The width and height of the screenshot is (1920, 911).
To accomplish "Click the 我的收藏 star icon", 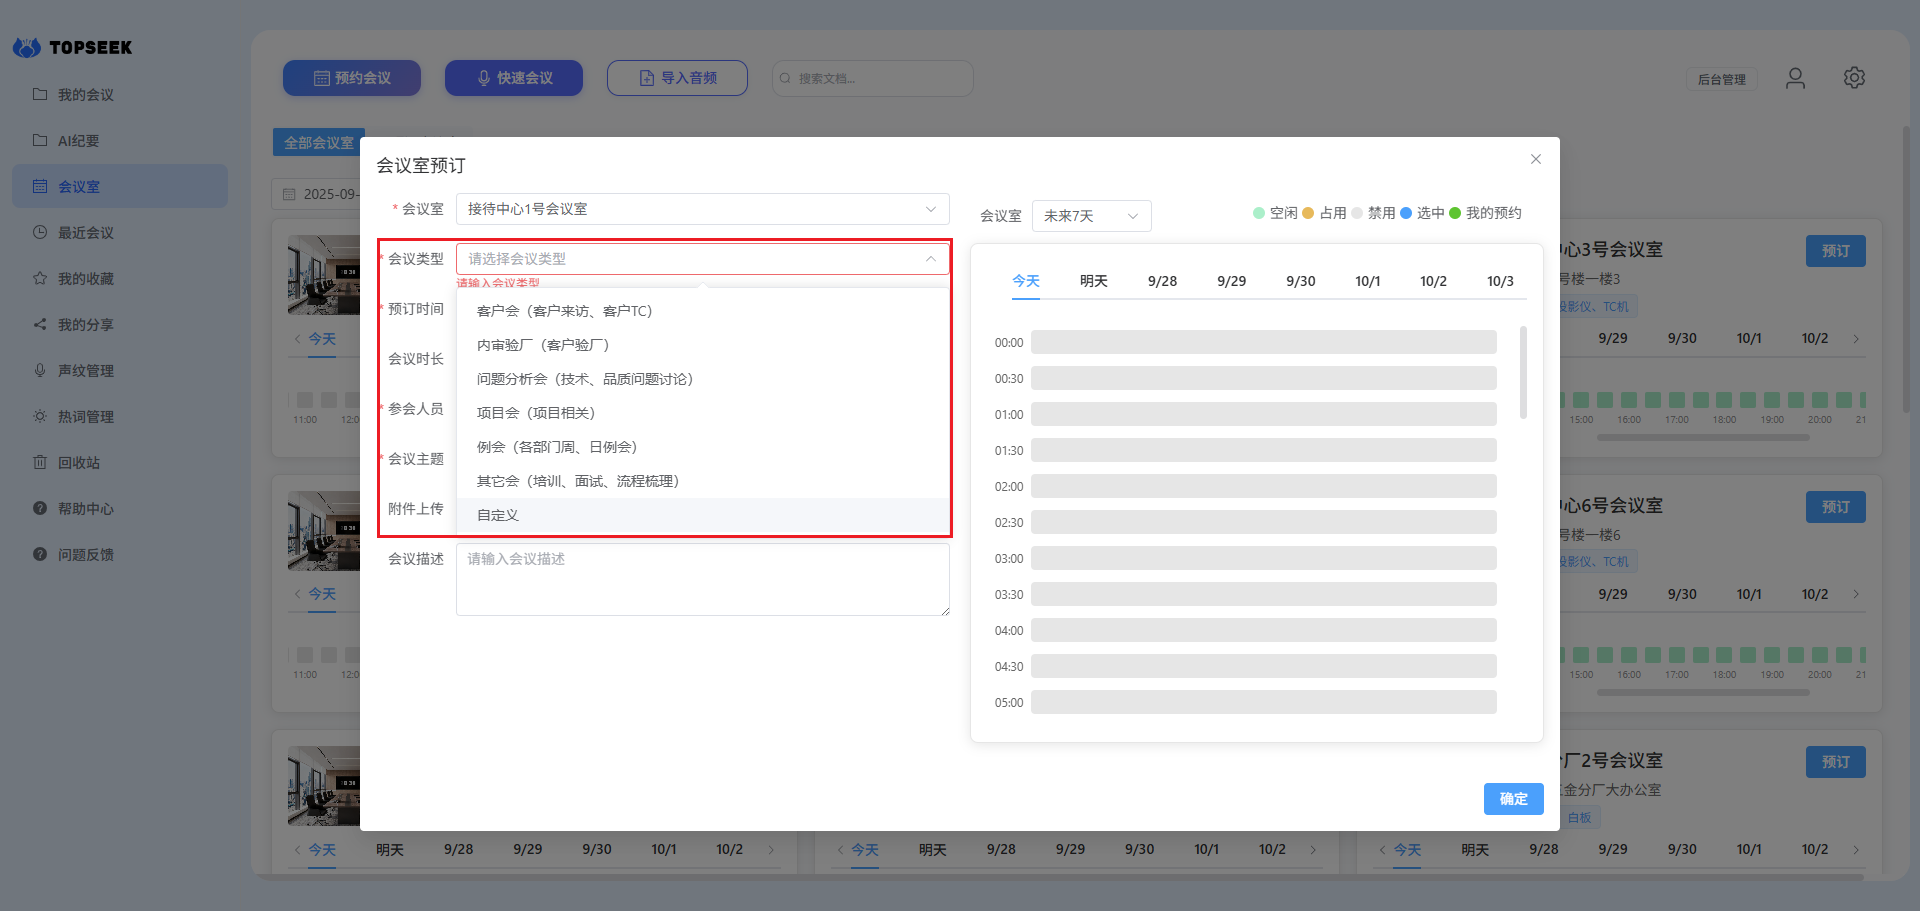I will tap(40, 278).
